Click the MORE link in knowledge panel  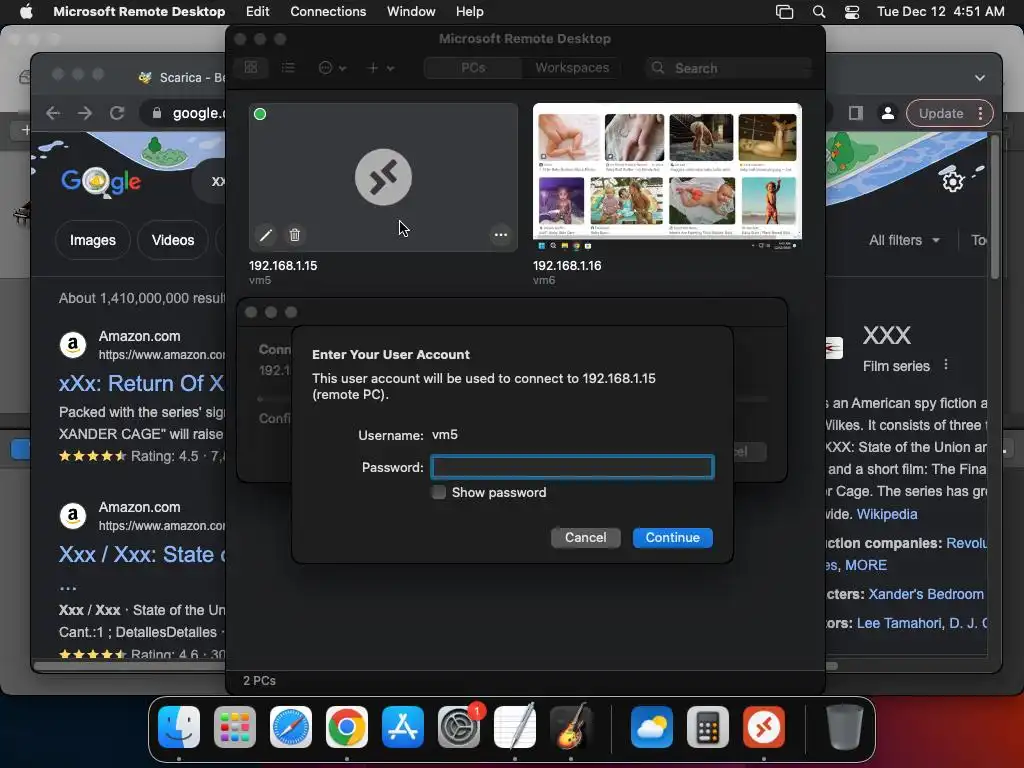pos(866,565)
